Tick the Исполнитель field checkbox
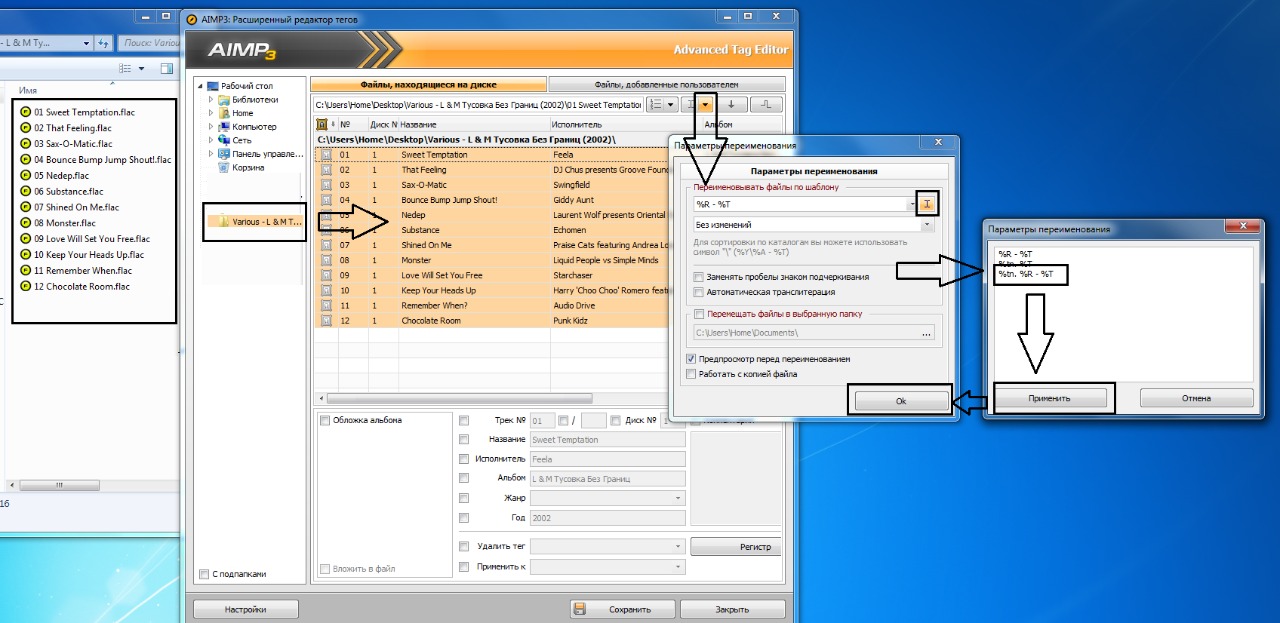 tap(464, 459)
